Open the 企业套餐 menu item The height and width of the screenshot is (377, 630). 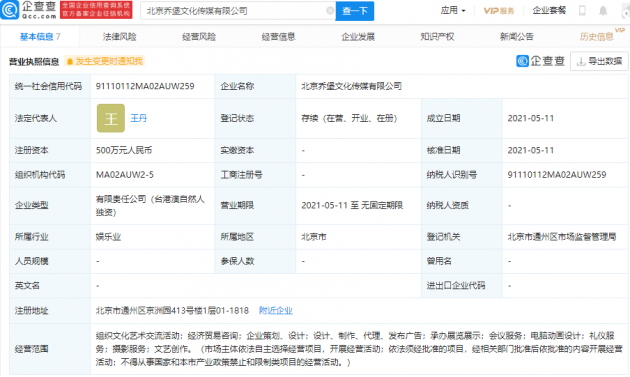coord(549,10)
